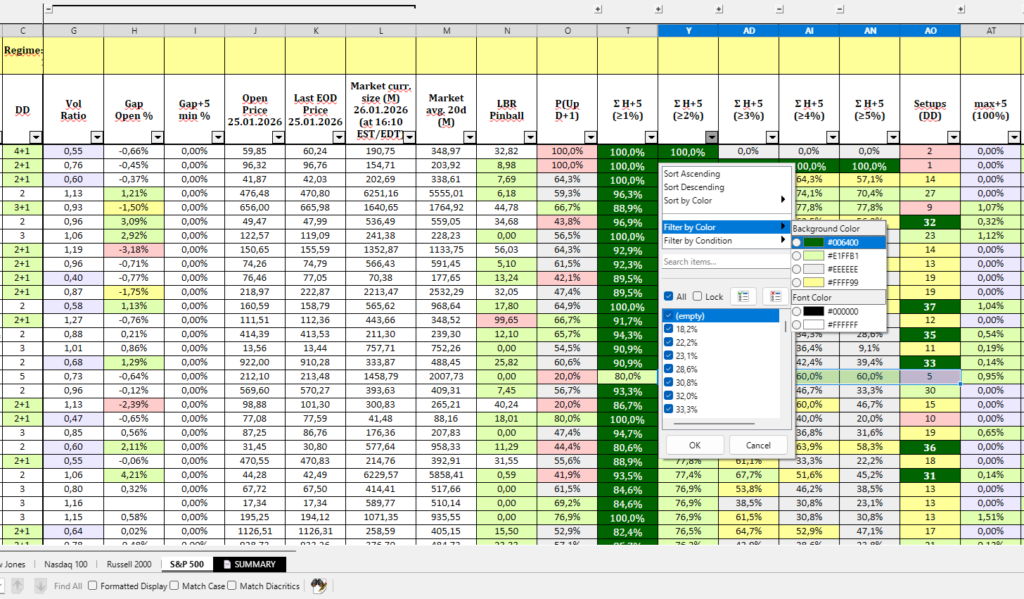Open Setups (DD) column filter dropdown
Image resolution: width=1024 pixels, height=599 pixels.
(952, 137)
